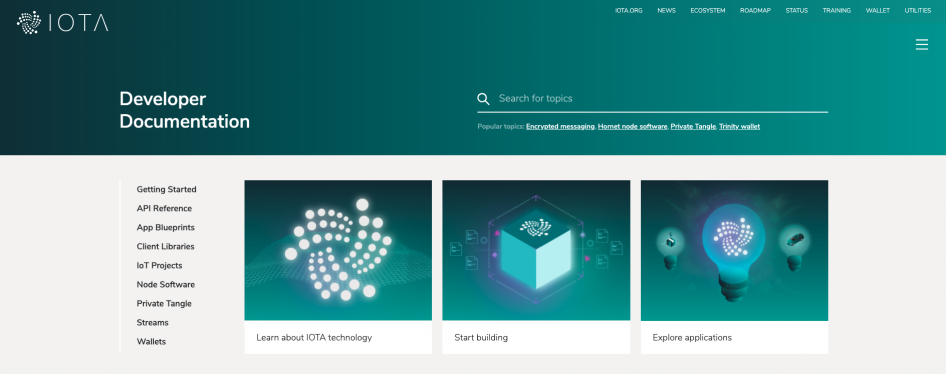Open IOTA.ORG in top navigation
This screenshot has width=946, height=374.
click(629, 11)
